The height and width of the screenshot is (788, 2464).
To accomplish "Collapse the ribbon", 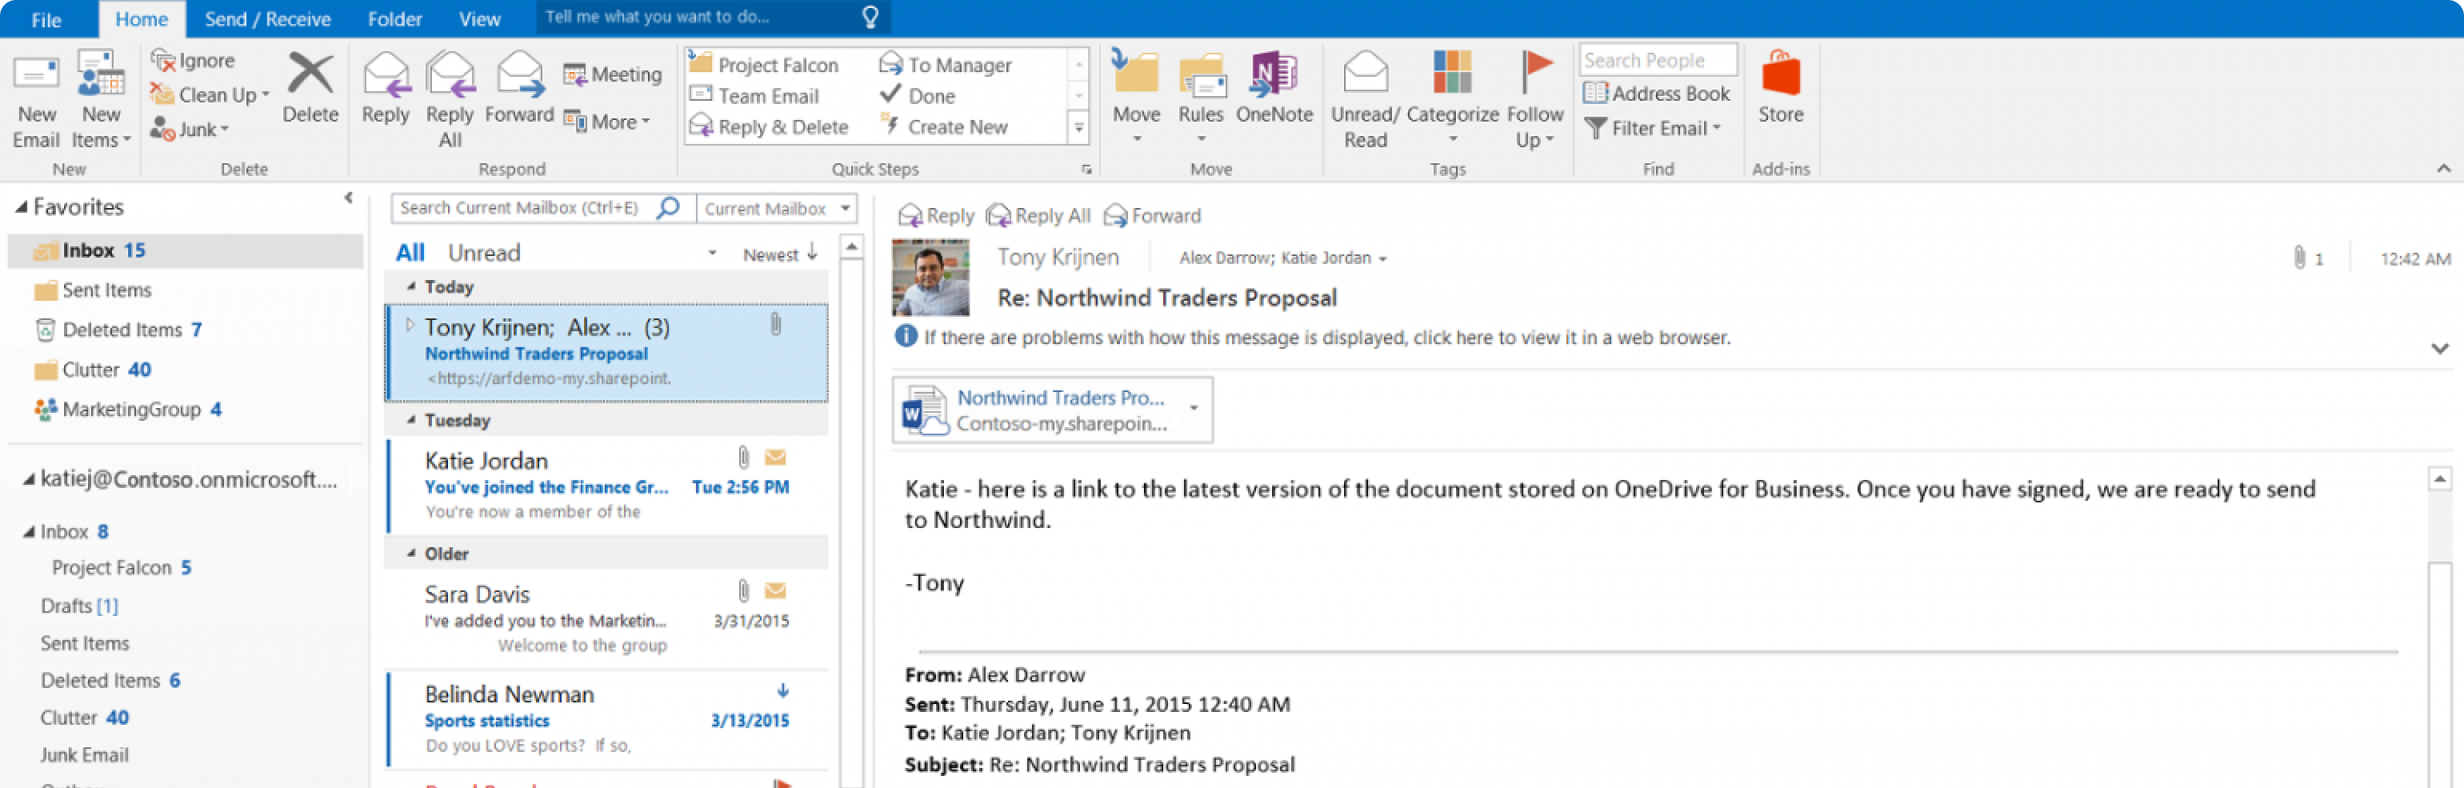I will [x=2443, y=168].
